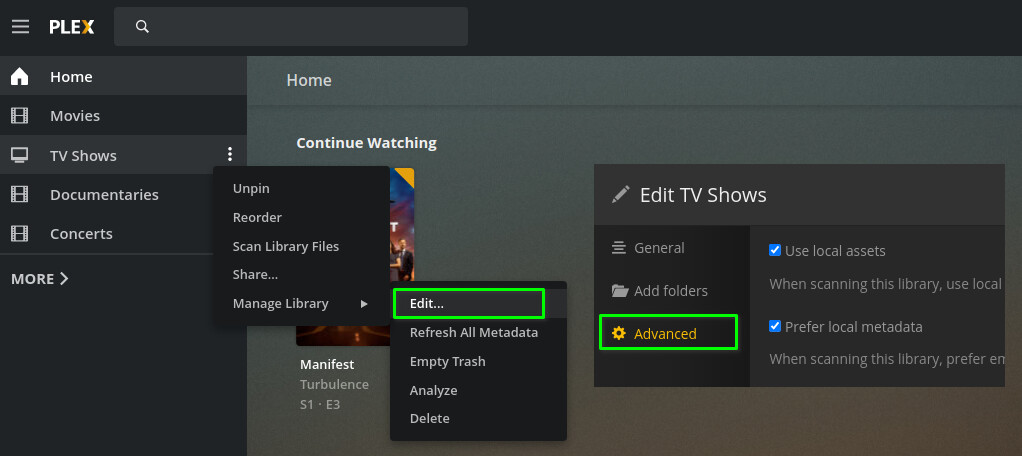1022x456 pixels.
Task: Click the Movies film icon
Action: point(19,116)
